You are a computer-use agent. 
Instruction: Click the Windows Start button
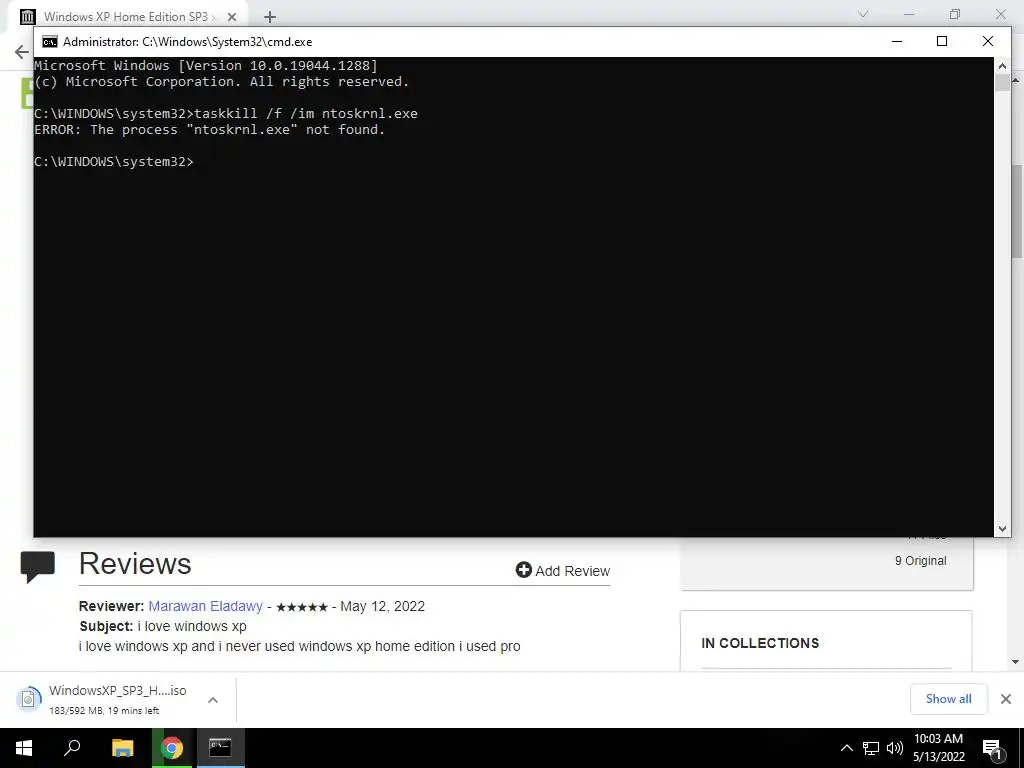(24, 748)
